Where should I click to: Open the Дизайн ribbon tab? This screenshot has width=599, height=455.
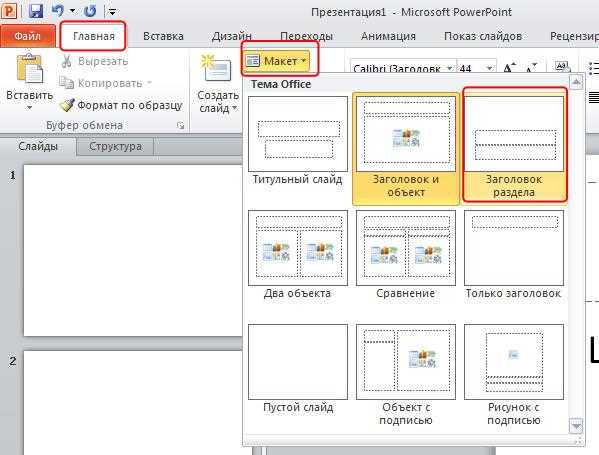tap(232, 36)
